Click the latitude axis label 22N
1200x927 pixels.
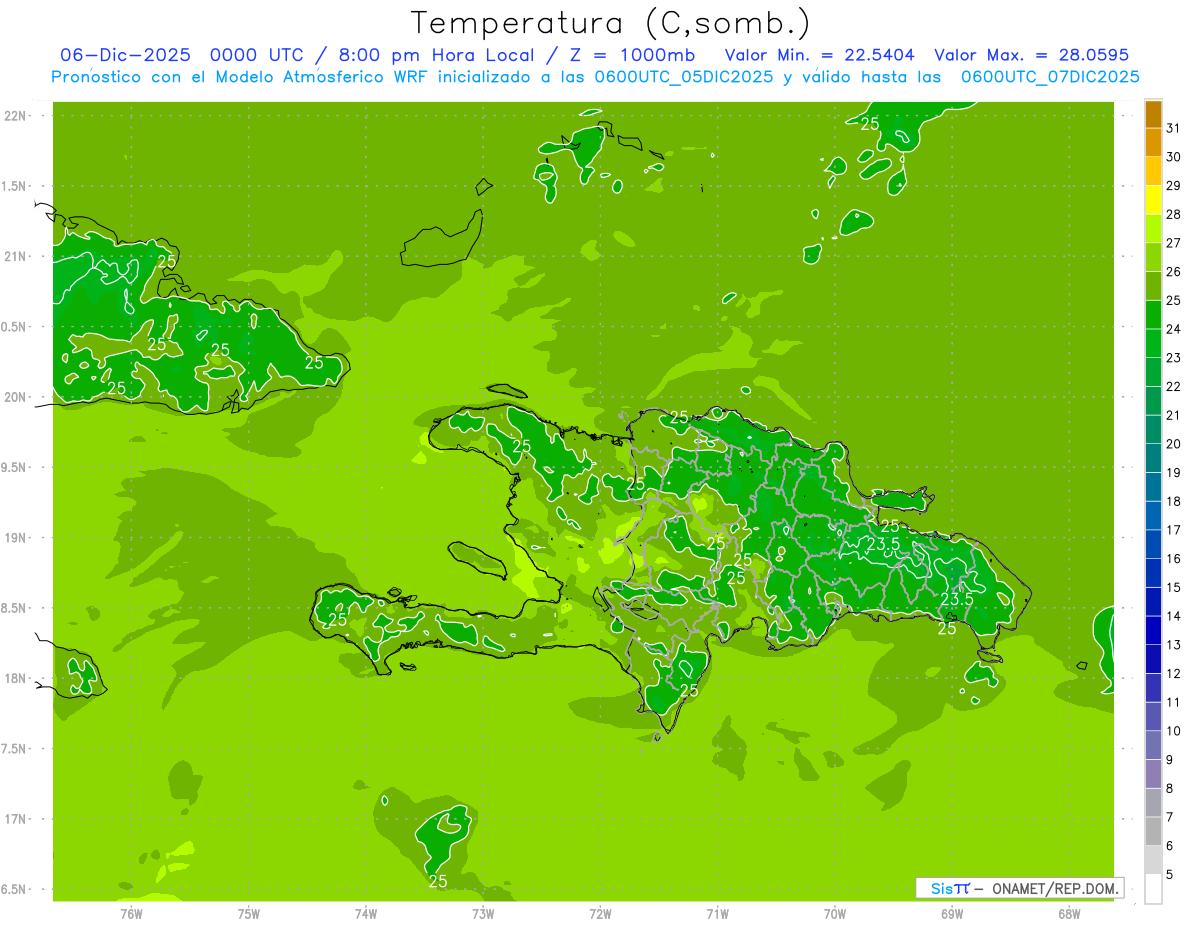[17, 116]
